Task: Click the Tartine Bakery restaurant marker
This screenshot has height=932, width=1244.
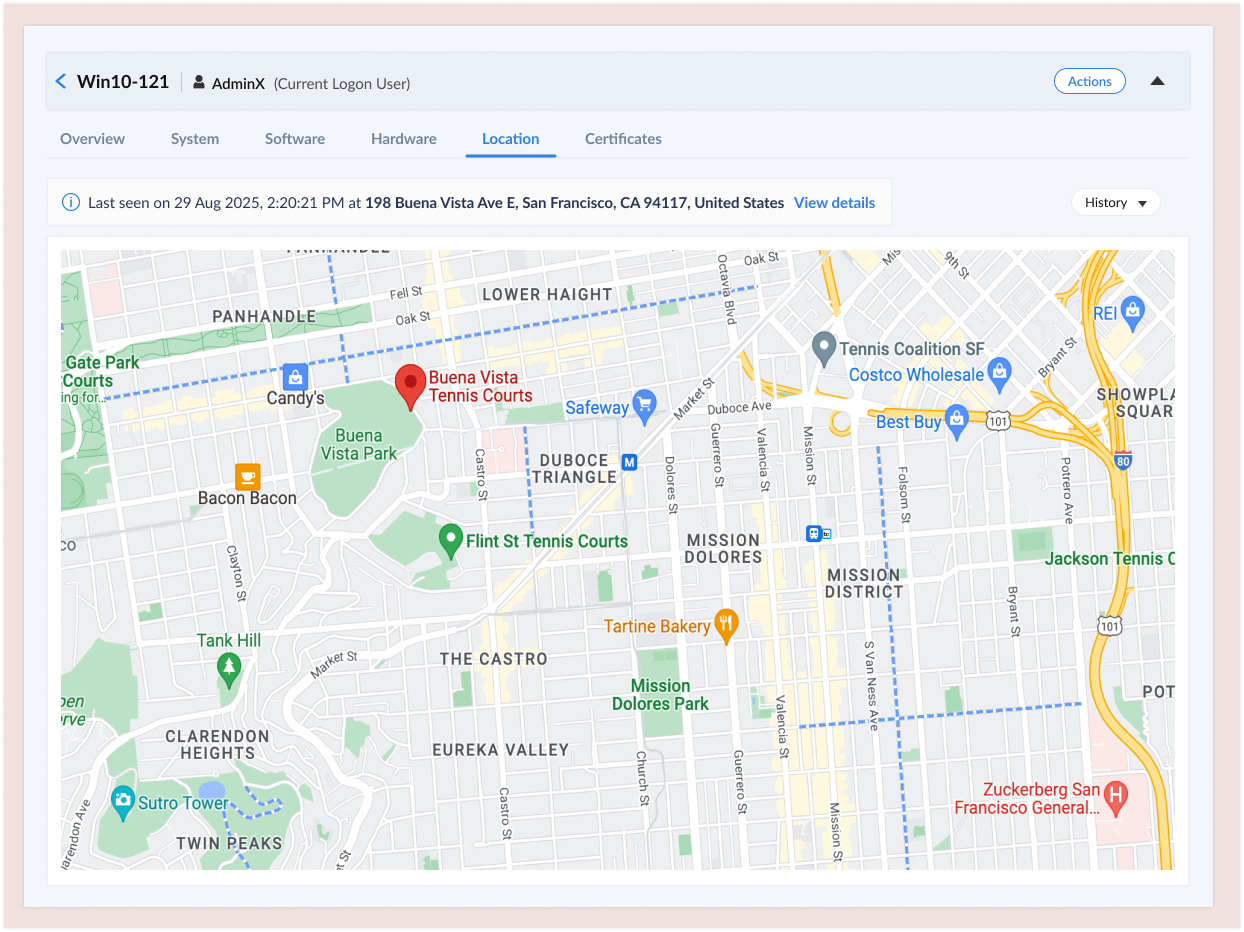Action: (x=727, y=626)
